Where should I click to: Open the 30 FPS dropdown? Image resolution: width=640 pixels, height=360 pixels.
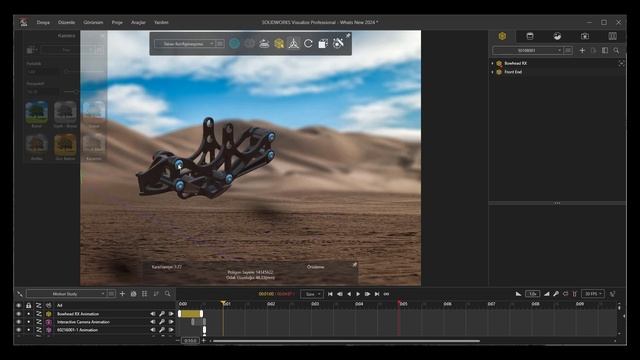click(x=593, y=293)
